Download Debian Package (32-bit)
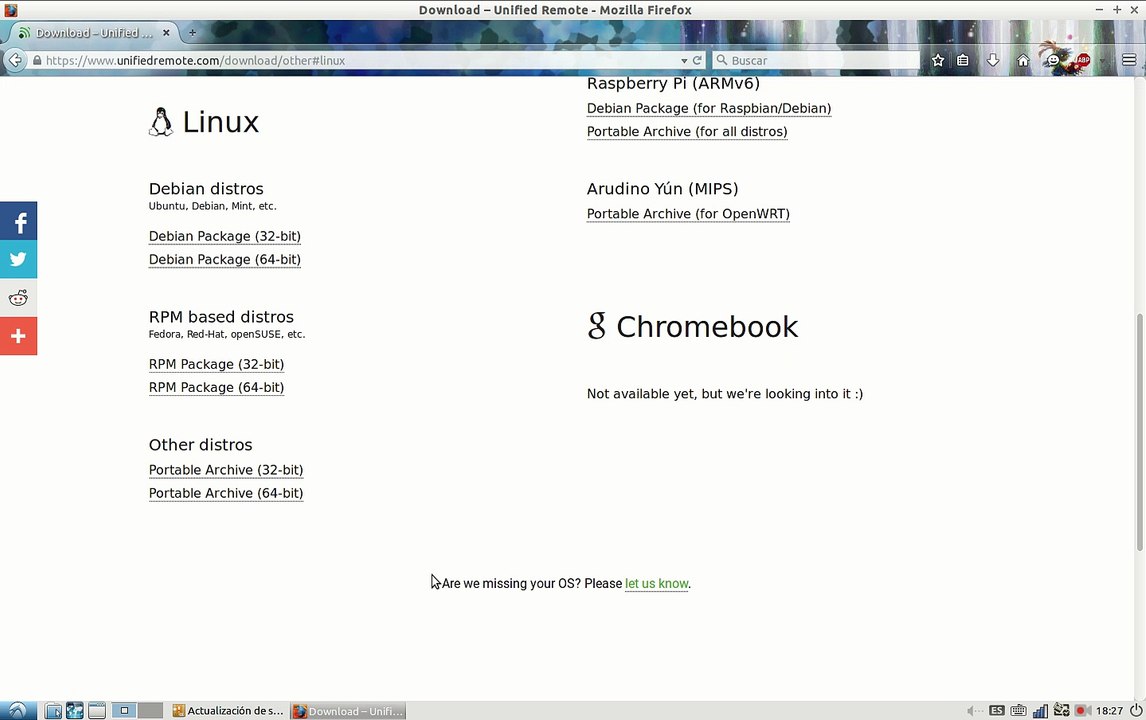Viewport: 1146px width, 720px height. (224, 236)
